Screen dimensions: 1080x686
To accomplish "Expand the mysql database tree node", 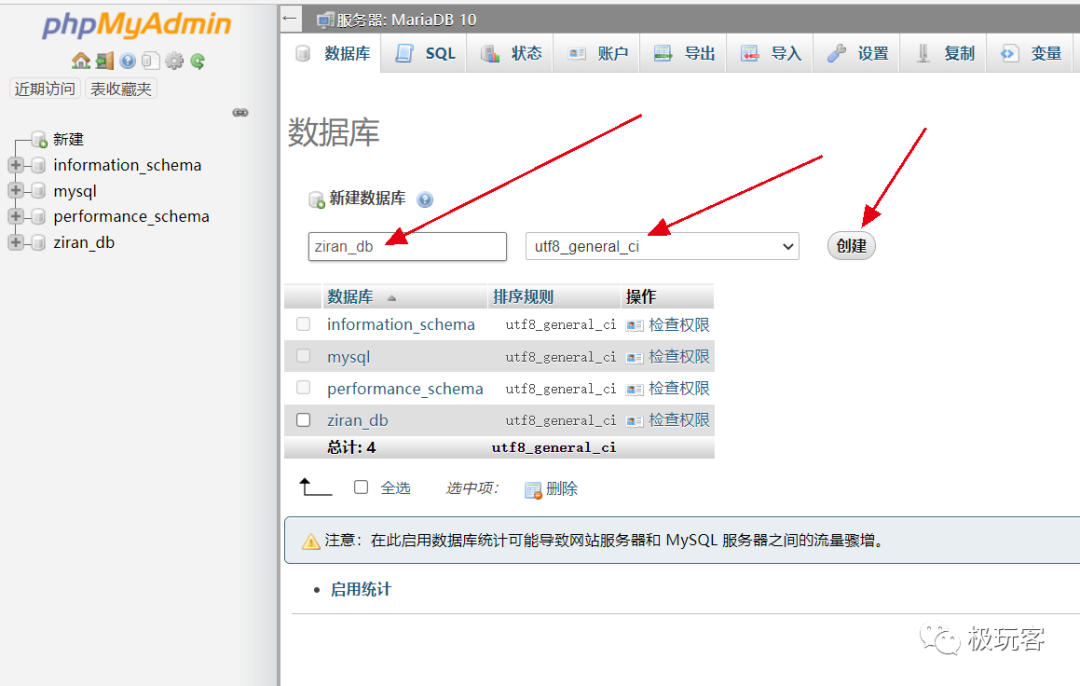I will (16, 190).
